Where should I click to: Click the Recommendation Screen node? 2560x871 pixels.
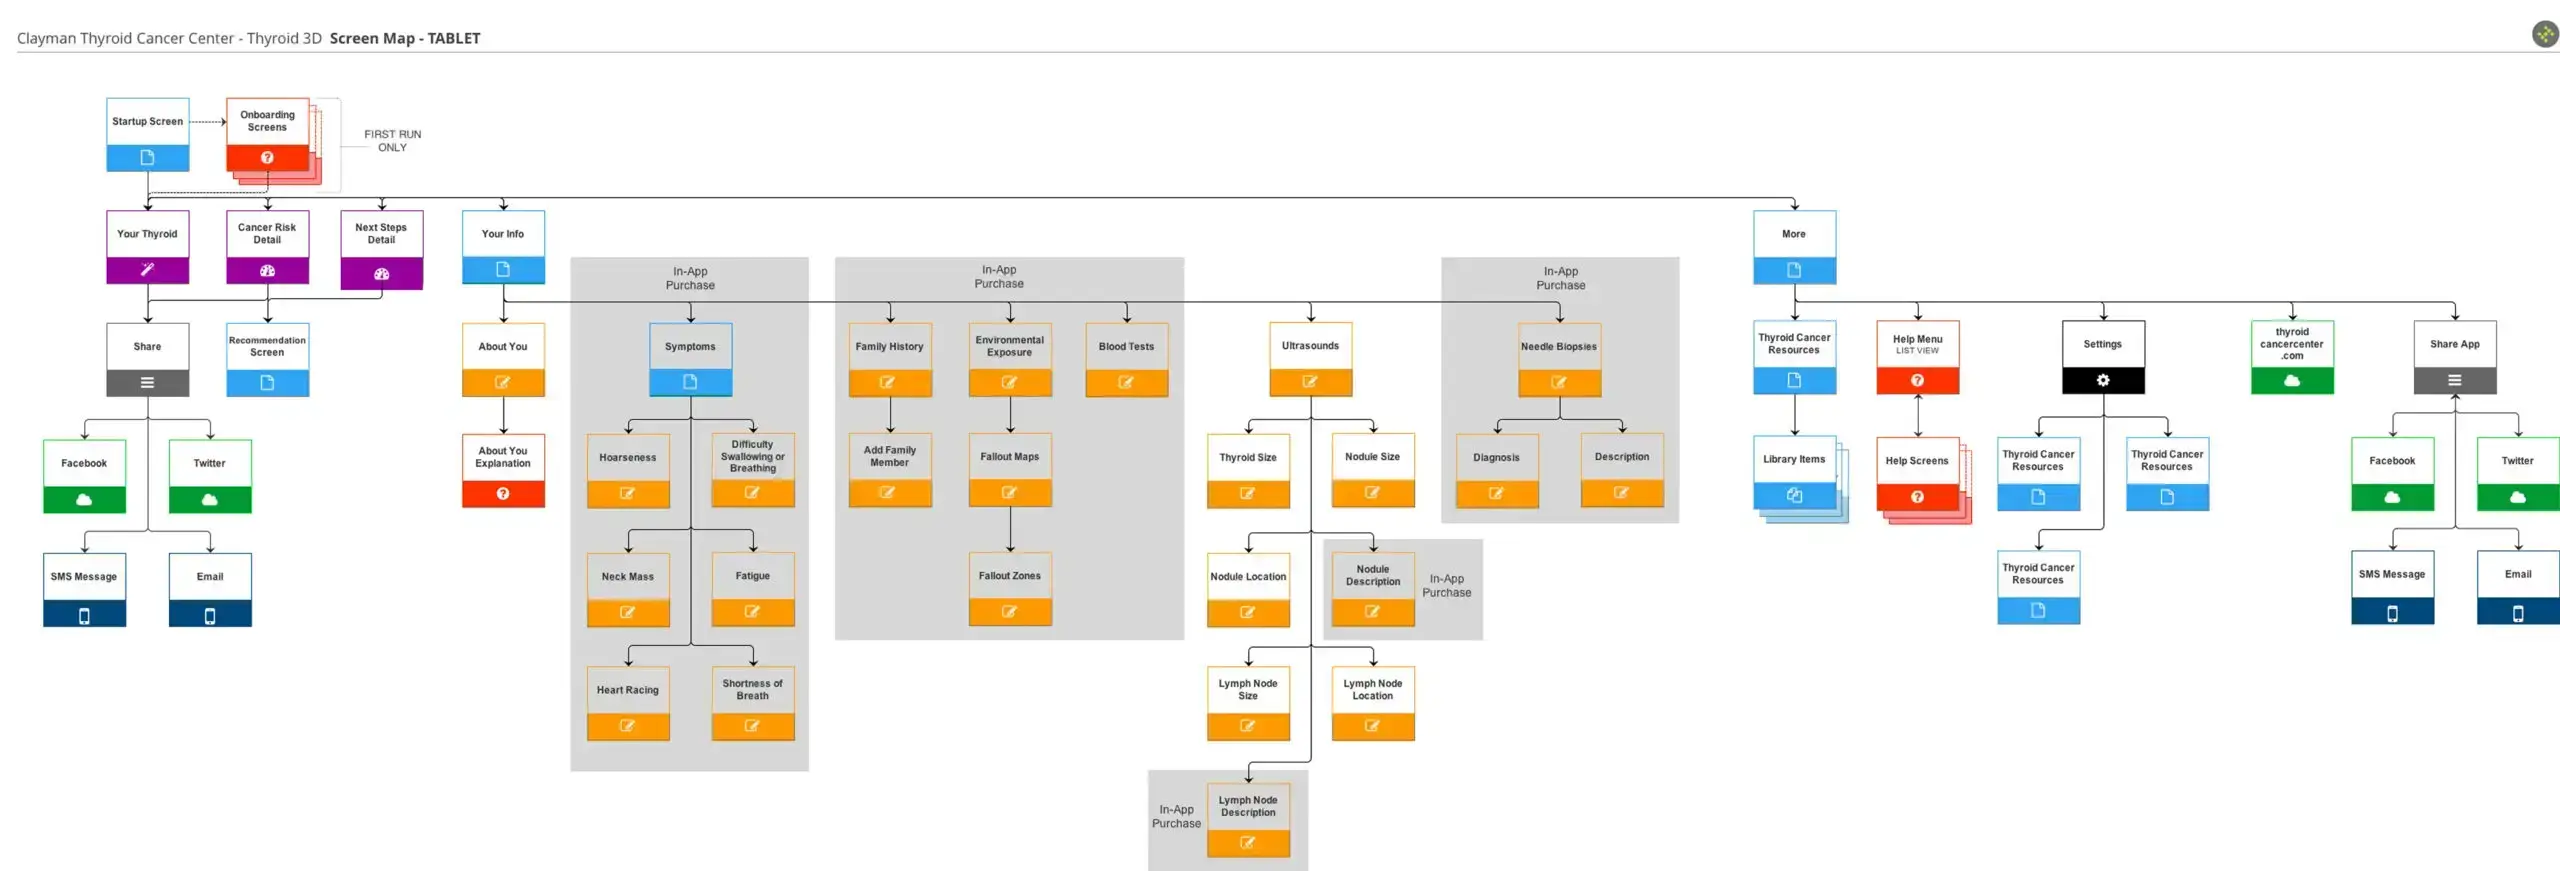click(267, 346)
